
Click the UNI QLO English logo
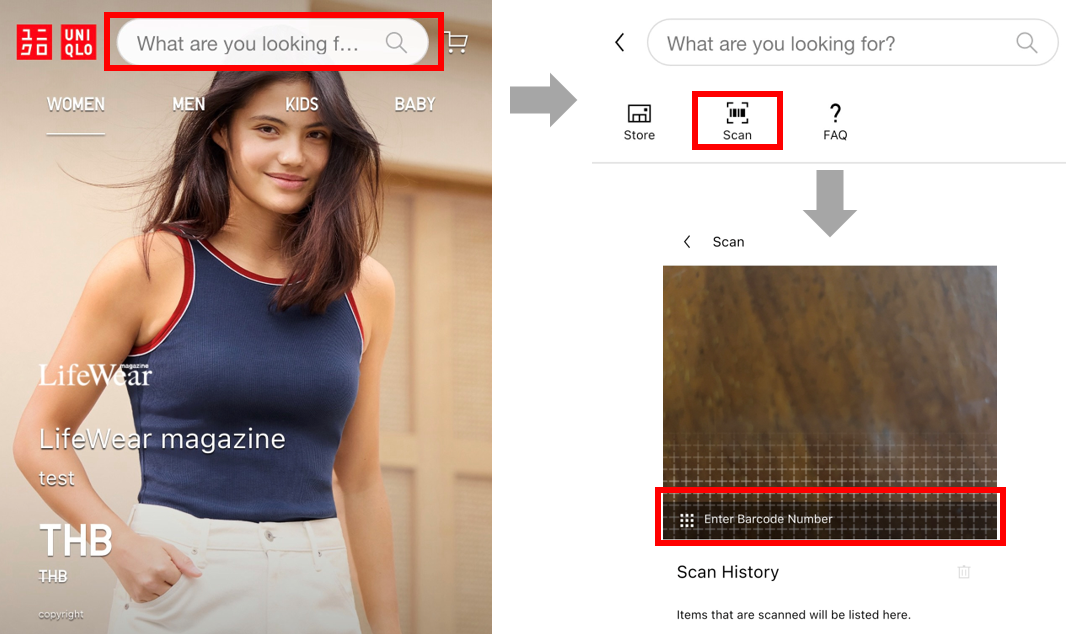[78, 42]
